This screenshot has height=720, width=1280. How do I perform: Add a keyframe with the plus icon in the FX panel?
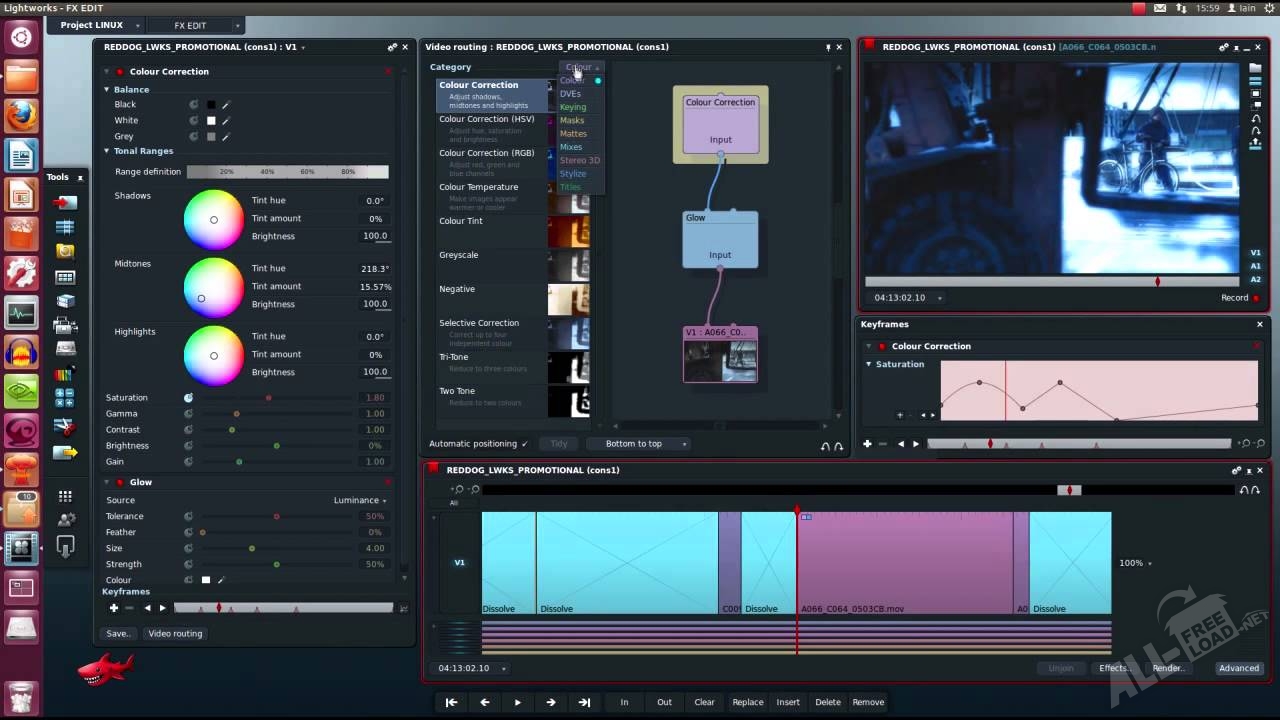pos(114,608)
